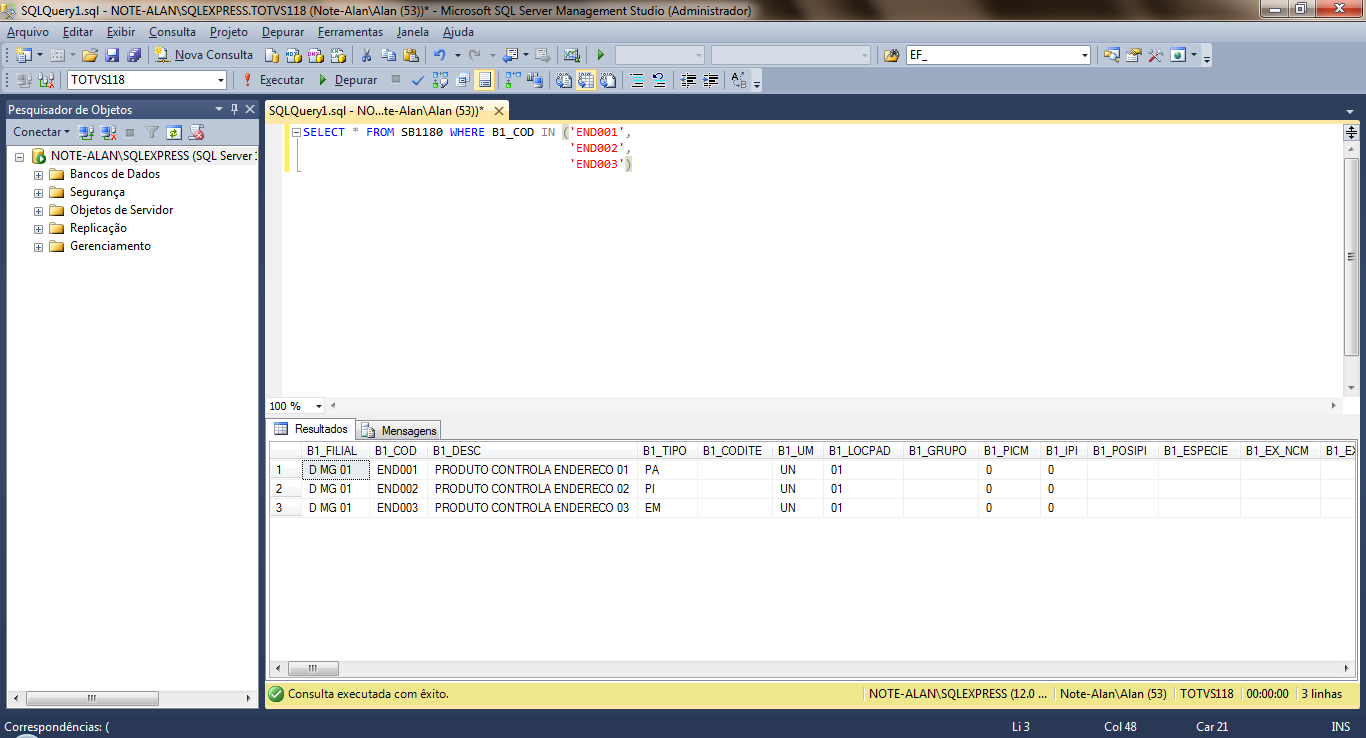This screenshot has width=1366, height=738.
Task: Decrease indent of selected lines
Action: 689,80
